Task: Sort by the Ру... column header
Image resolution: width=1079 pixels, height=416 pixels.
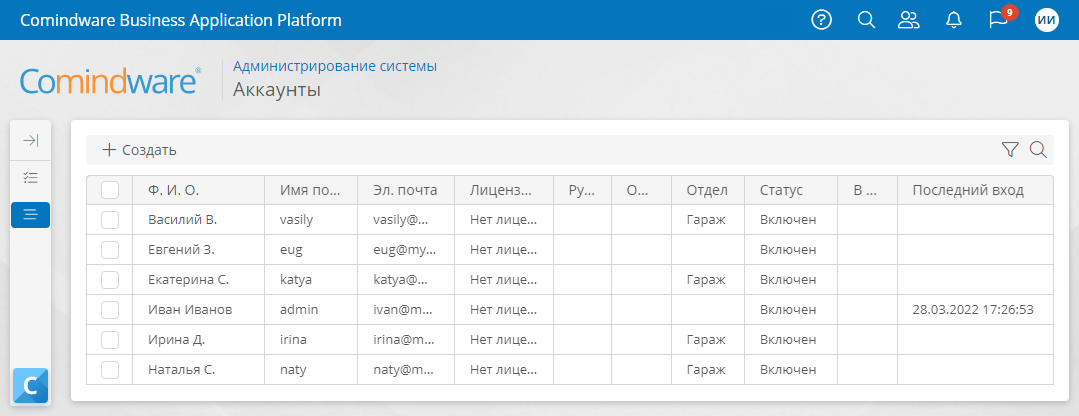Action: pyautogui.click(x=582, y=190)
